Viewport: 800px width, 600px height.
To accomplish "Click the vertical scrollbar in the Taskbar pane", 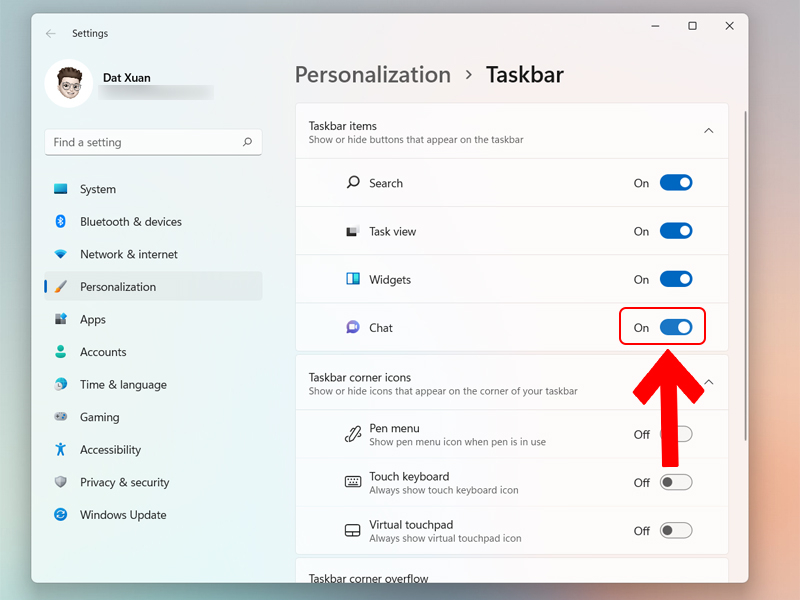I will (x=745, y=276).
